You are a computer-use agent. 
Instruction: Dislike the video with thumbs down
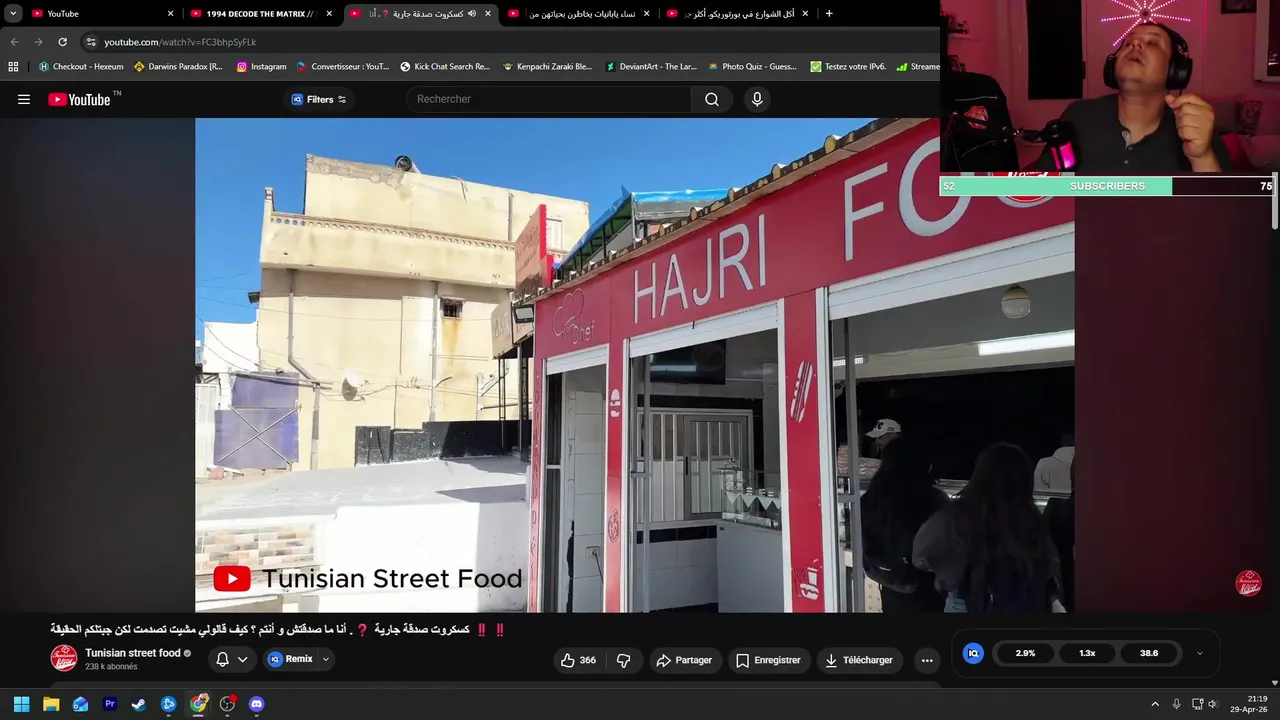pos(624,660)
